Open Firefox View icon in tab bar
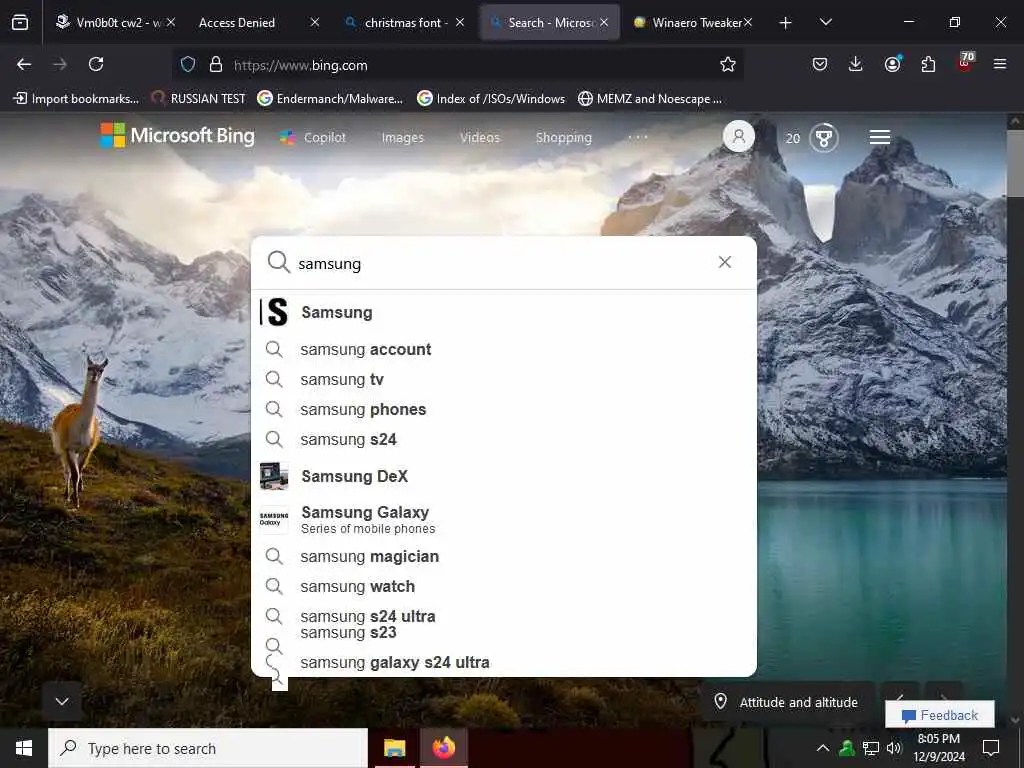The image size is (1024, 768). click(x=20, y=23)
